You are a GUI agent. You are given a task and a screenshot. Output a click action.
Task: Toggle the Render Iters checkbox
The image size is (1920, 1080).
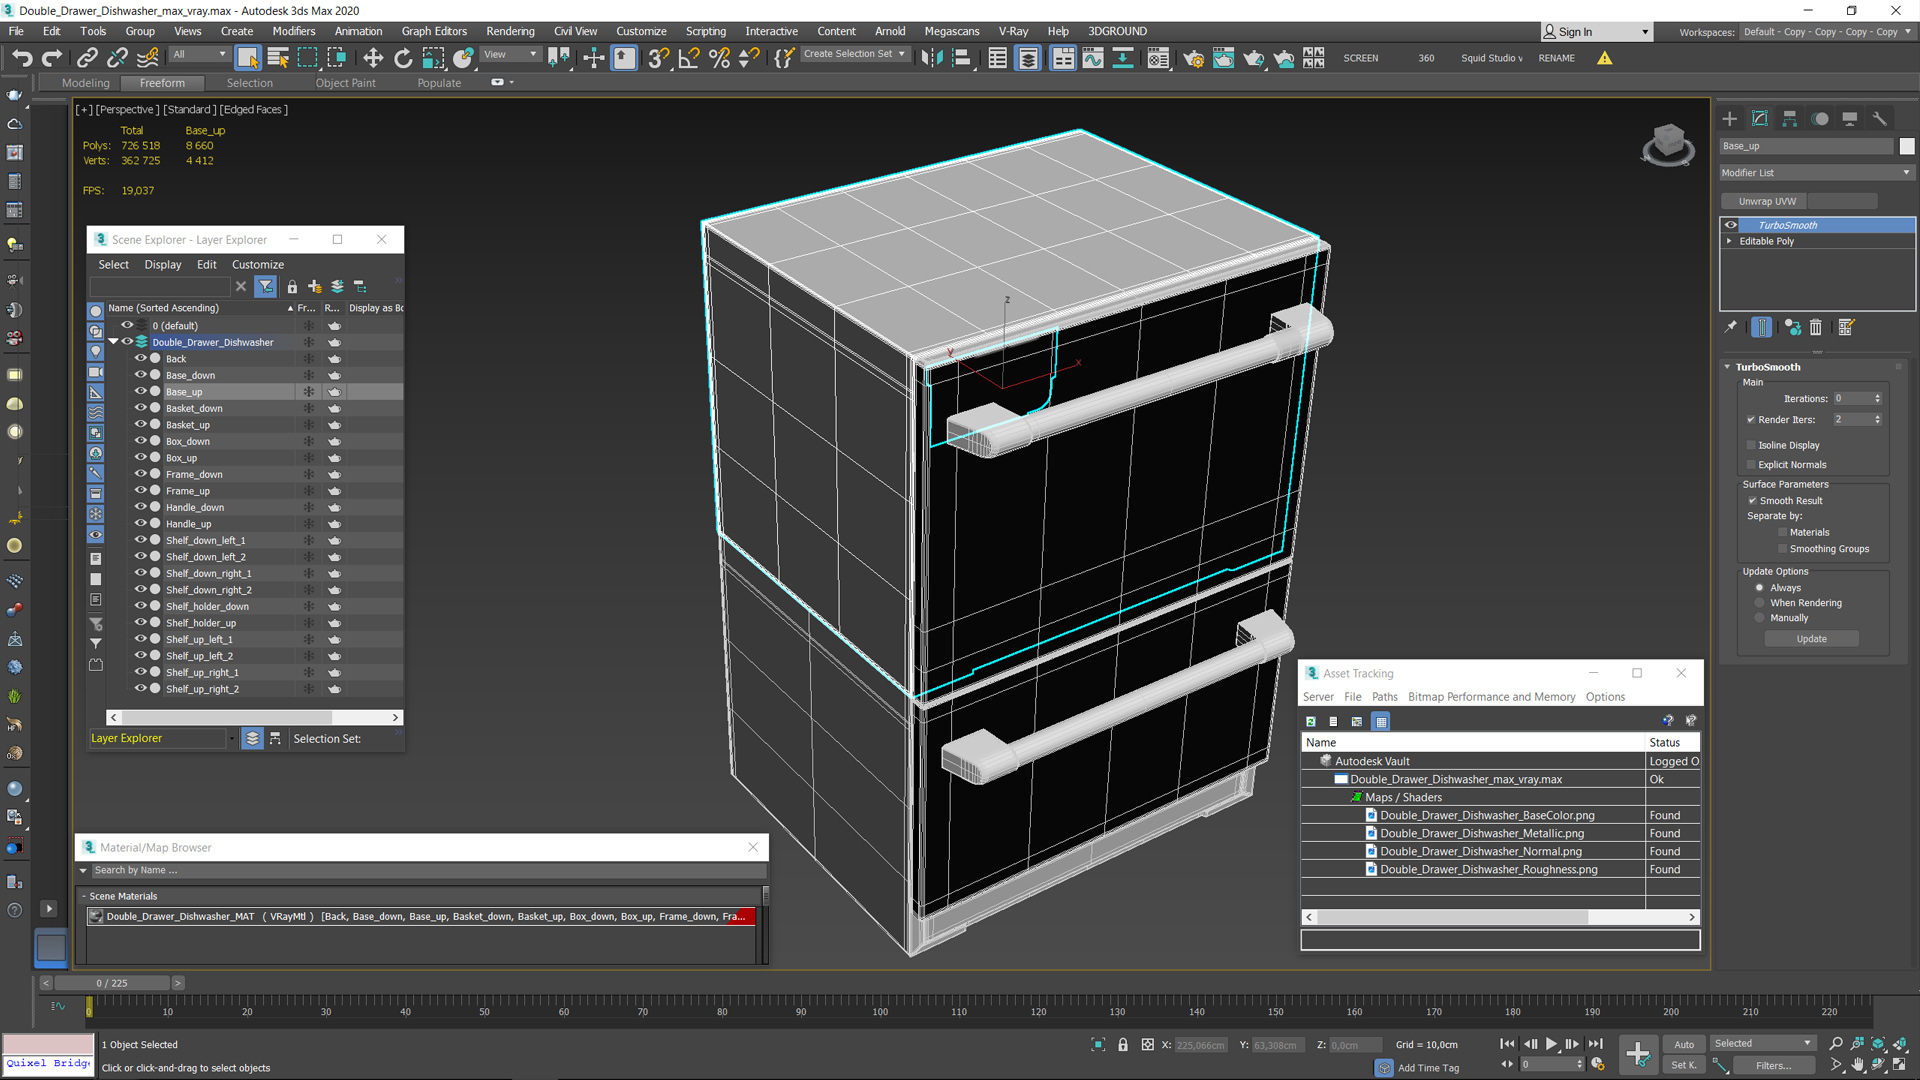tap(1751, 420)
